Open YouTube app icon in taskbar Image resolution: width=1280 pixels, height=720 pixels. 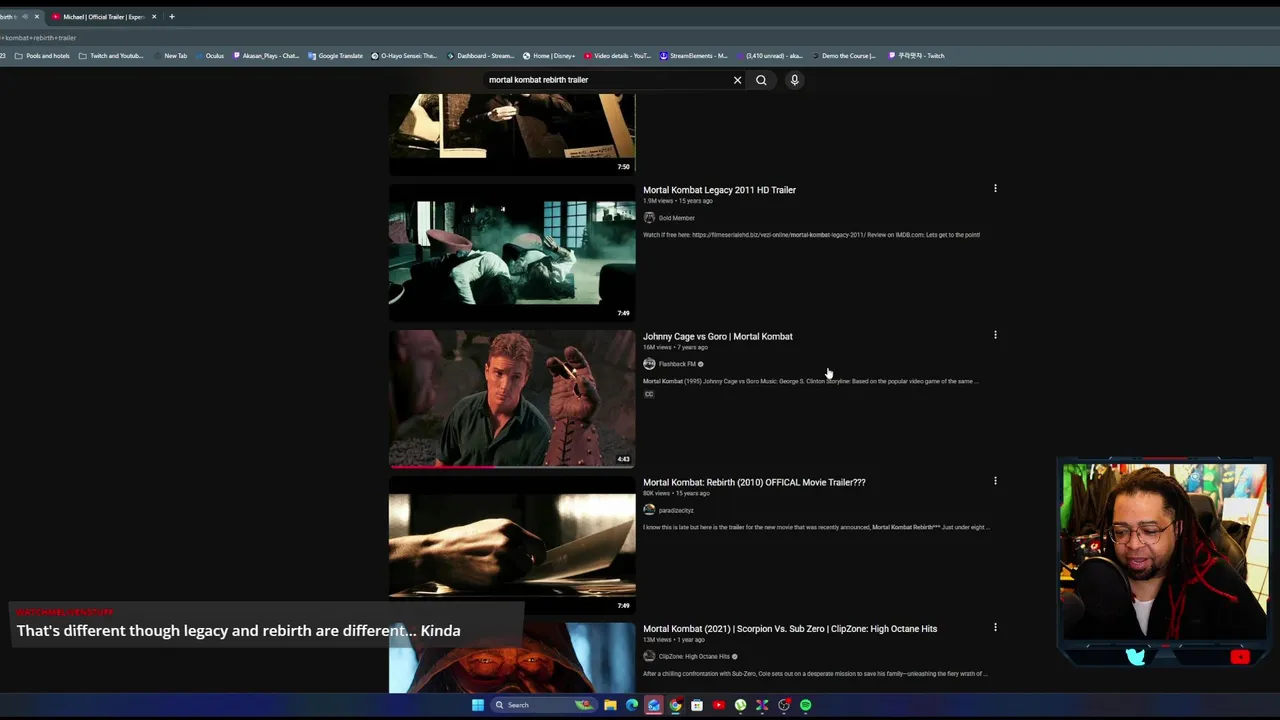click(719, 705)
